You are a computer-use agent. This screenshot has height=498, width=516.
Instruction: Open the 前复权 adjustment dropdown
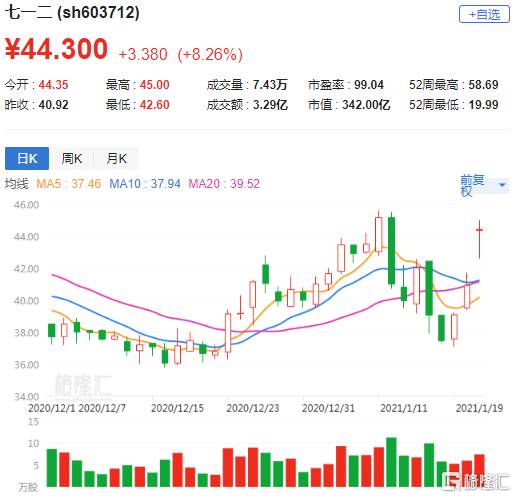point(484,185)
